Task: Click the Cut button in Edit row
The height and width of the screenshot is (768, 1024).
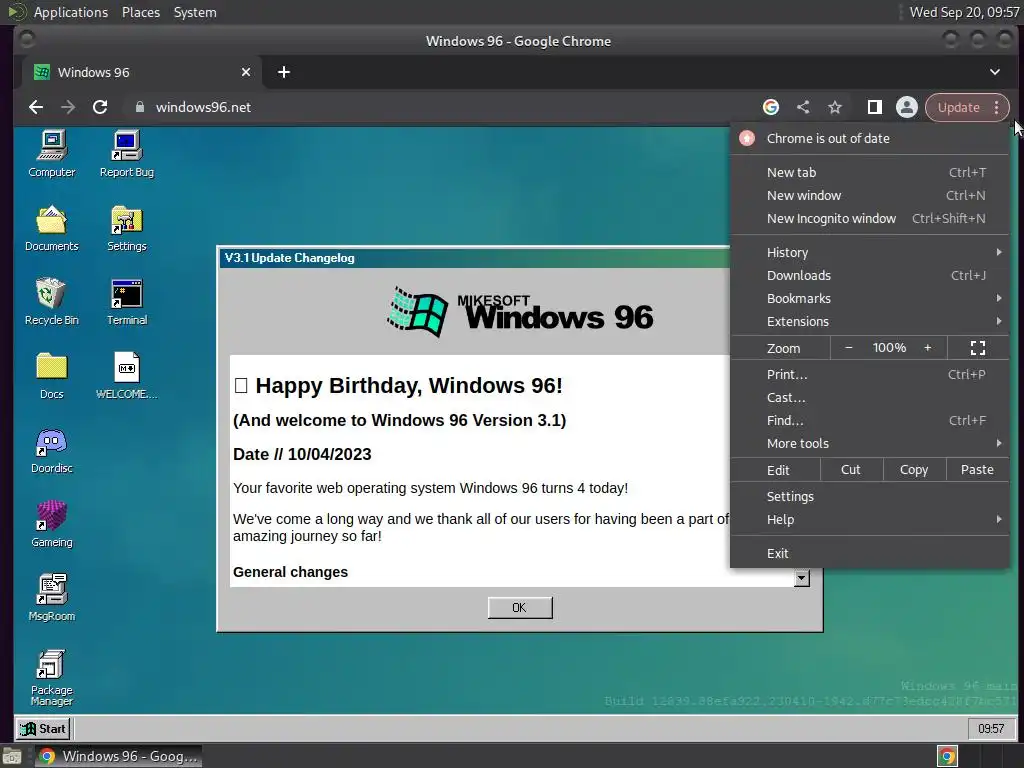Action: coord(851,470)
